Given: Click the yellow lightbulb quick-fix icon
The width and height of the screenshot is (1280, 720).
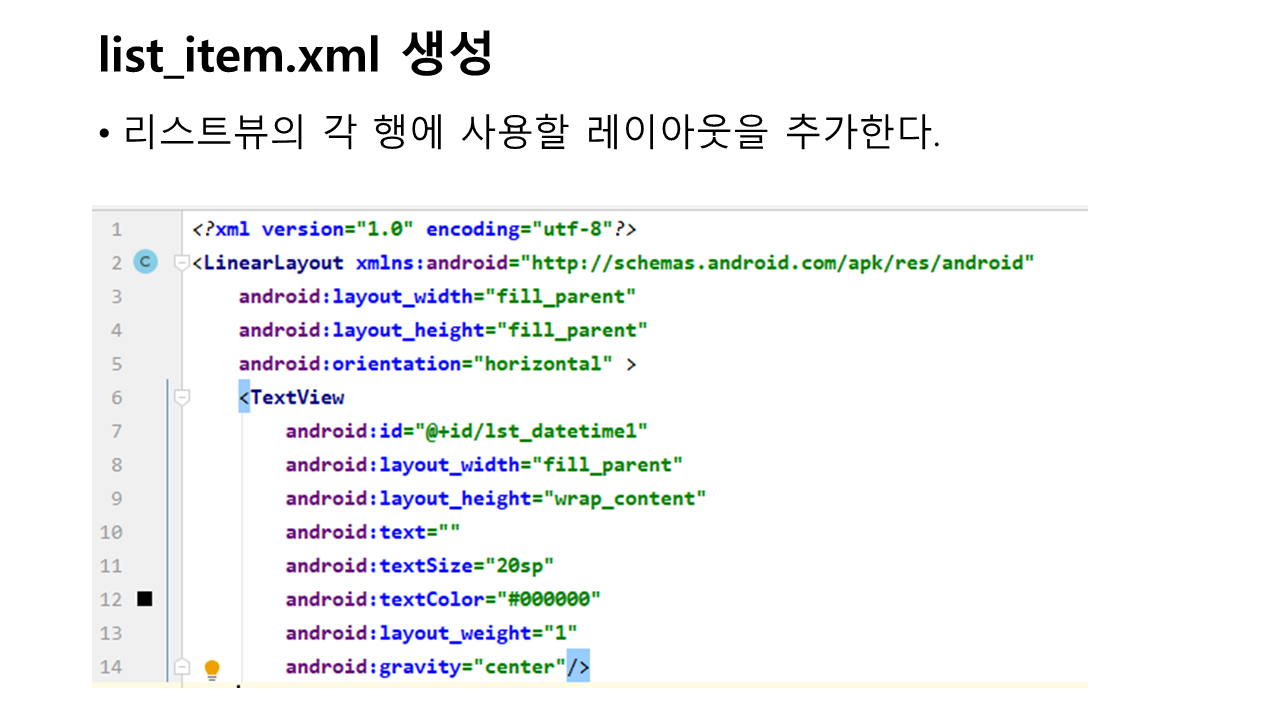Looking at the screenshot, I should click(212, 668).
